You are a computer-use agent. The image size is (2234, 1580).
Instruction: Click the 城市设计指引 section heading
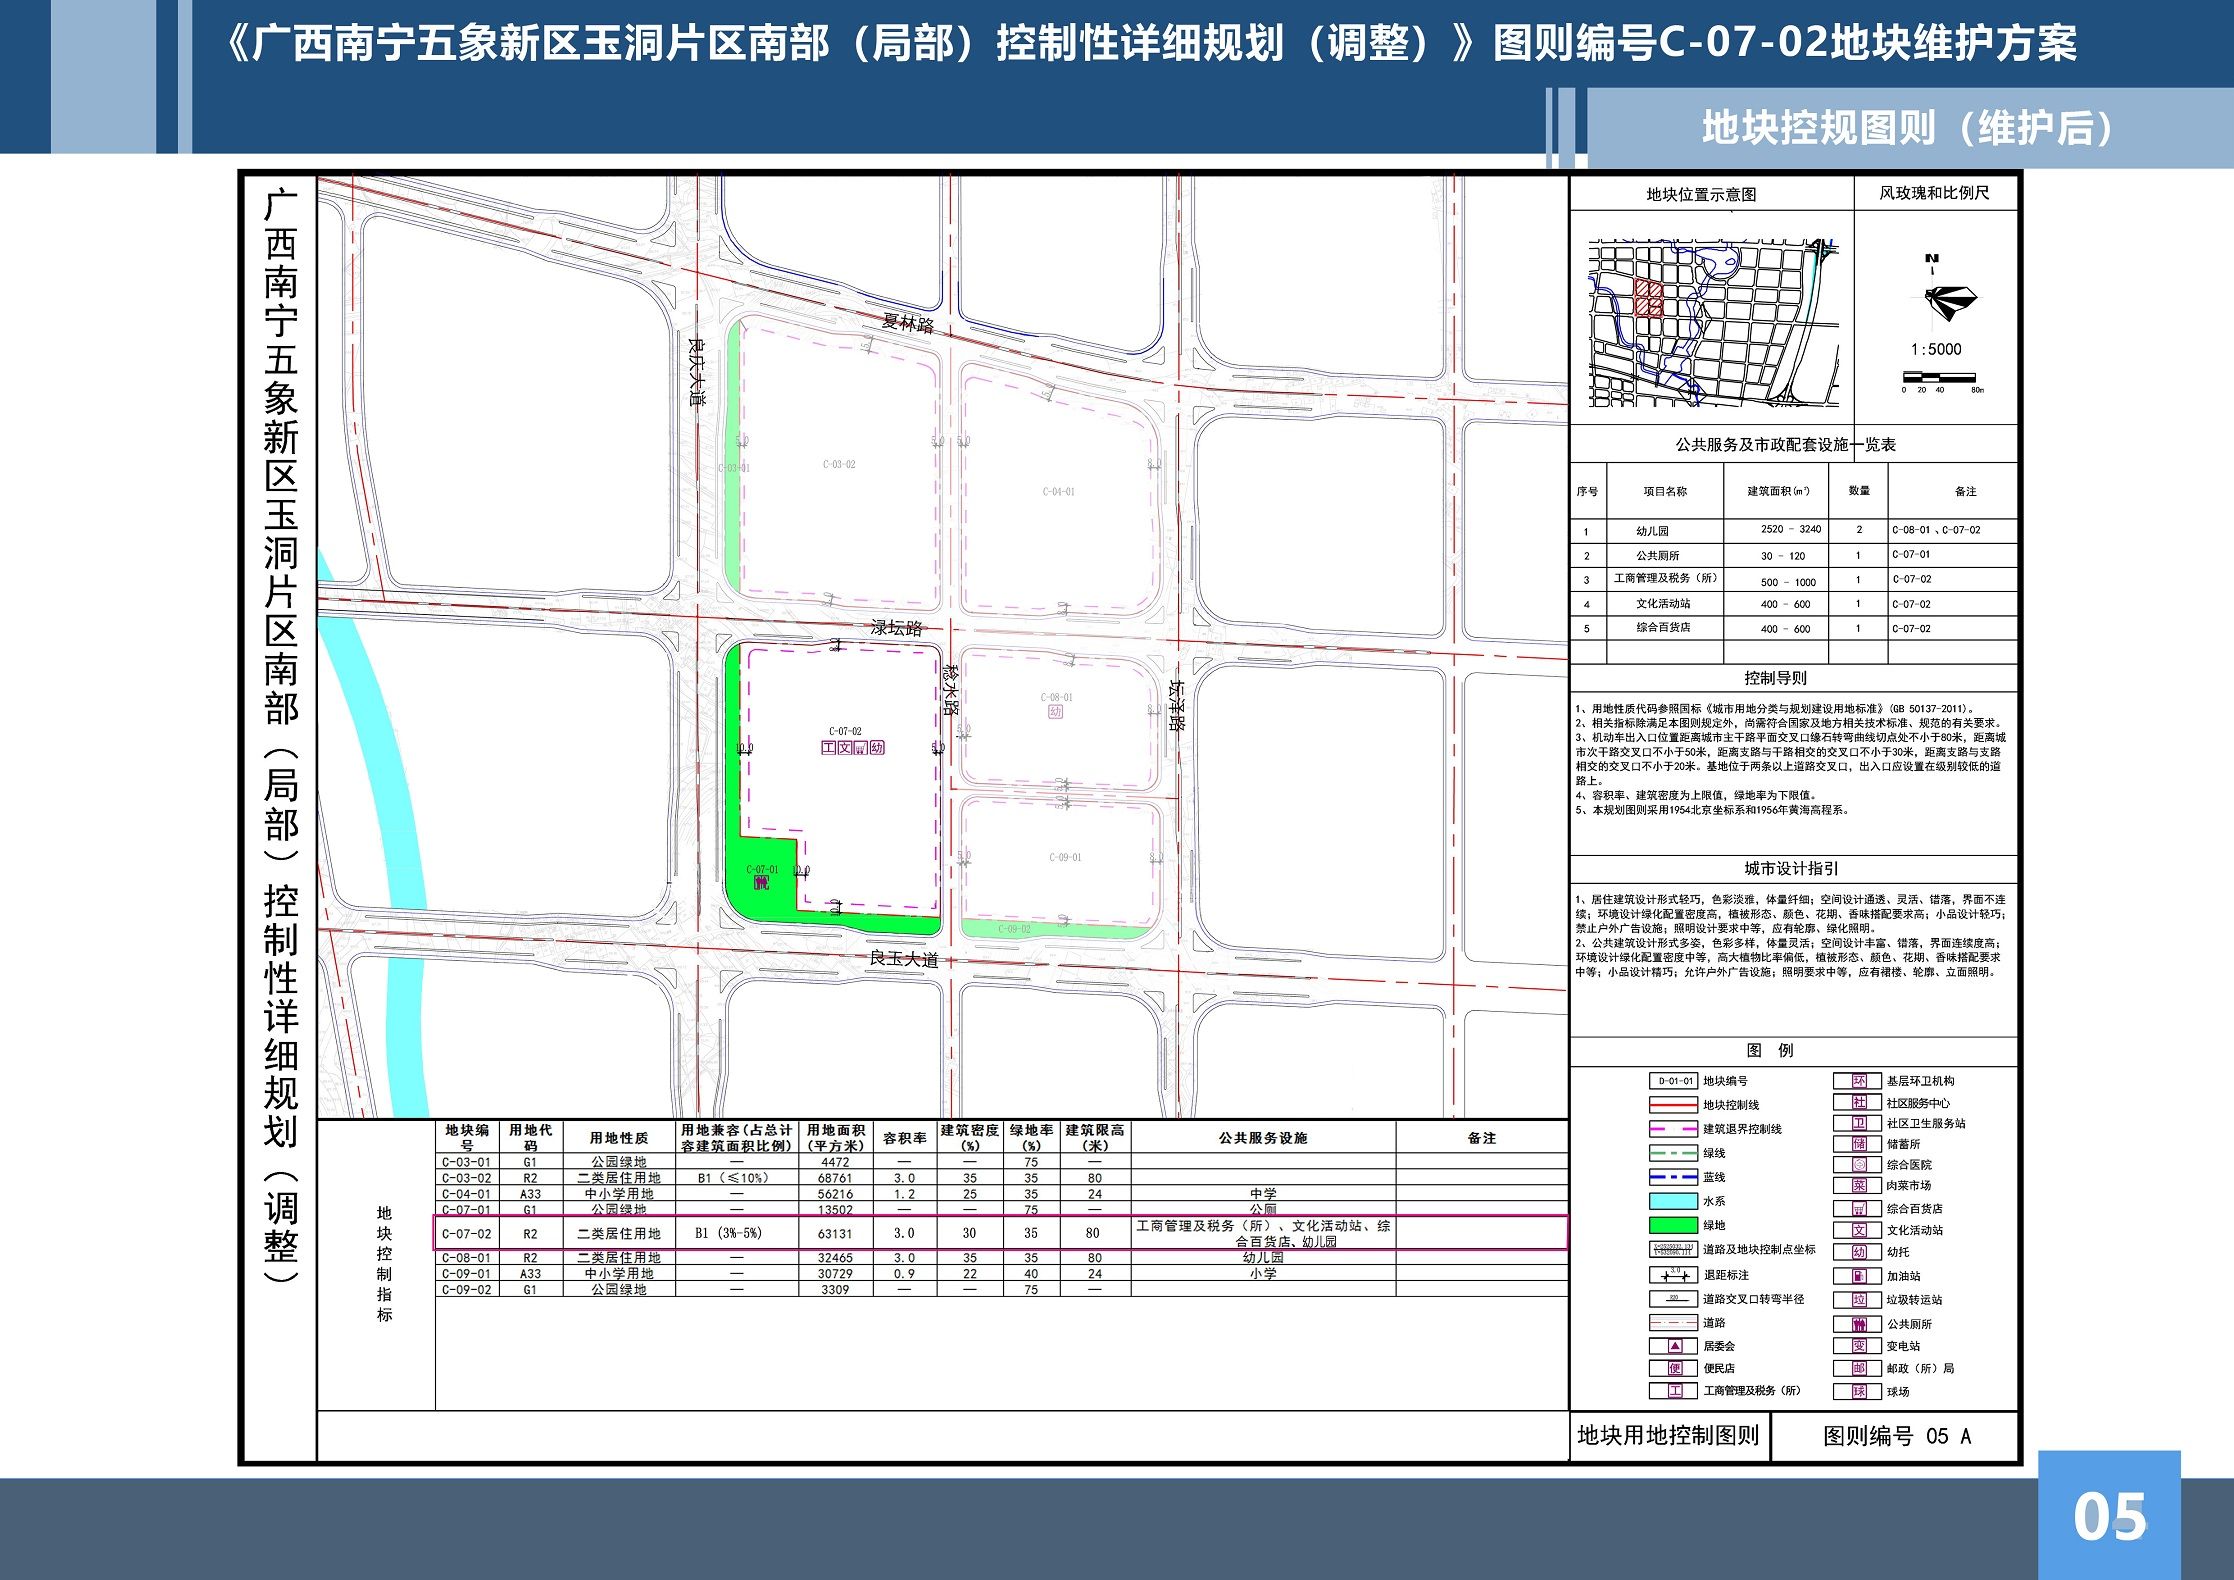coord(1791,869)
